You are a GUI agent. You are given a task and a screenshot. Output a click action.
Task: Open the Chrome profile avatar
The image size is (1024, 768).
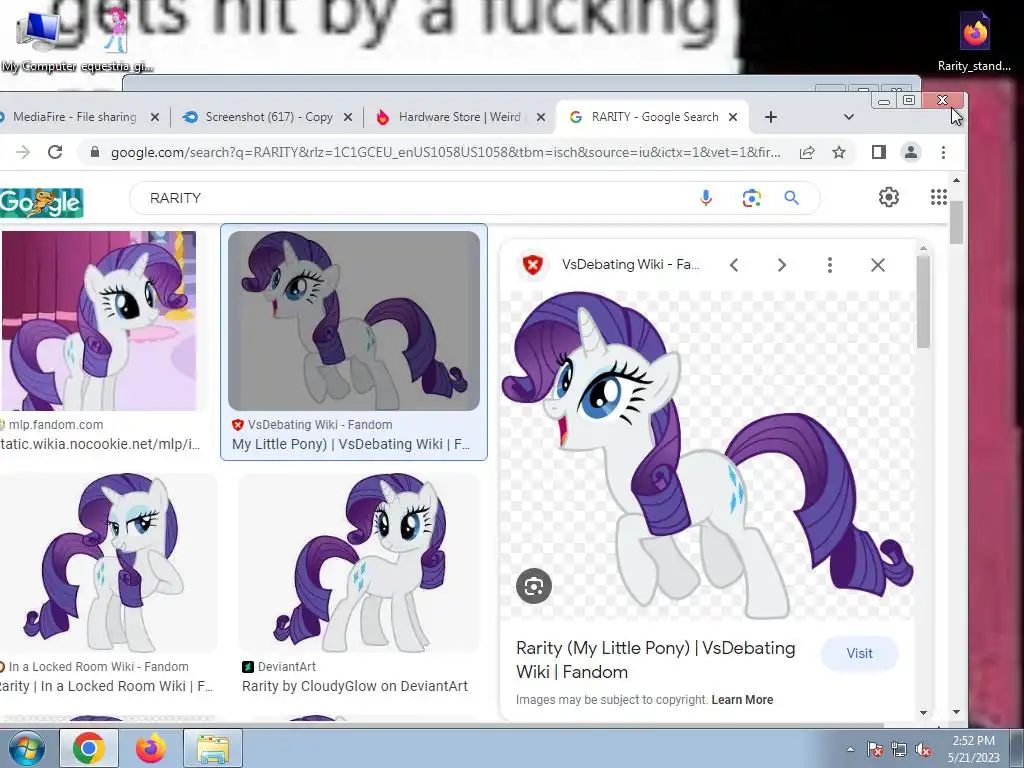[x=910, y=152]
